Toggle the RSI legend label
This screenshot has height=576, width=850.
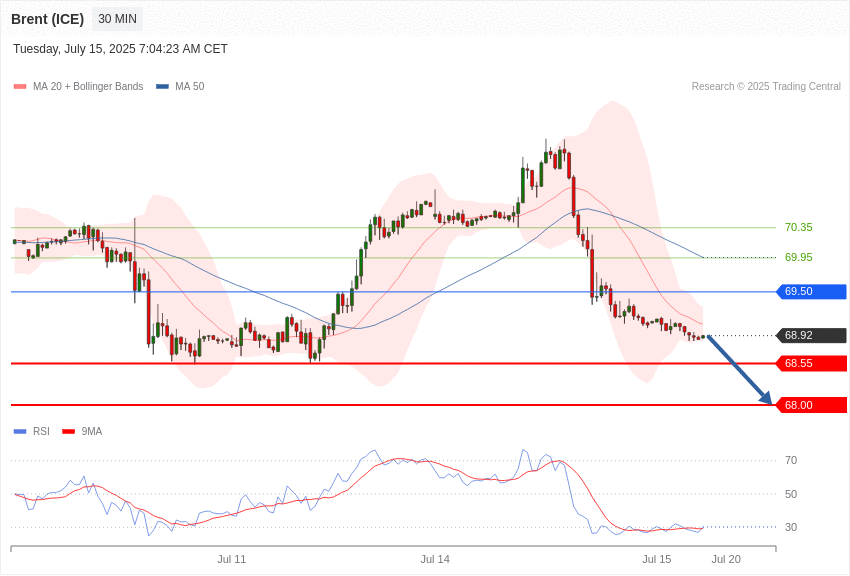point(41,432)
